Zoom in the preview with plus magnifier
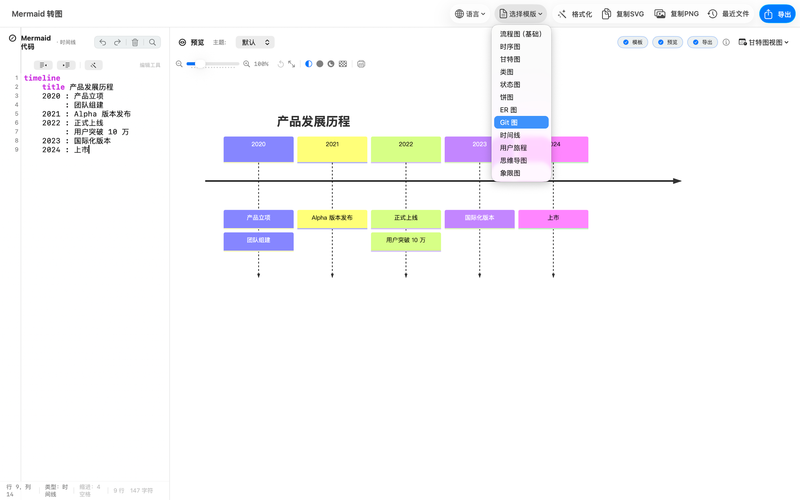This screenshot has height=500, width=800. tap(246, 64)
